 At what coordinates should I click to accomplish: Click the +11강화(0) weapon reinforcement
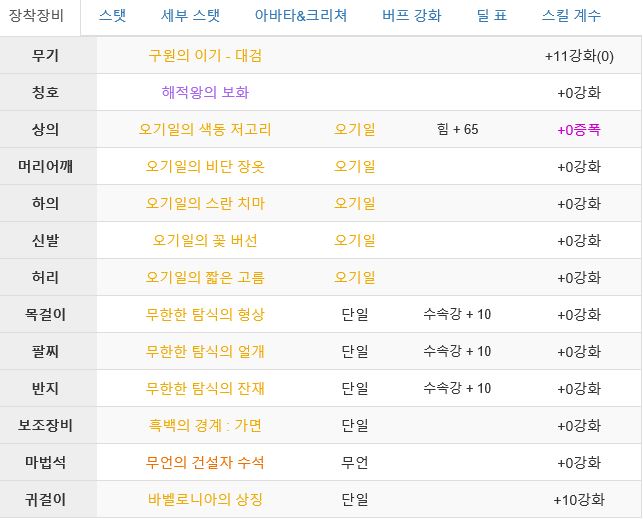[579, 56]
